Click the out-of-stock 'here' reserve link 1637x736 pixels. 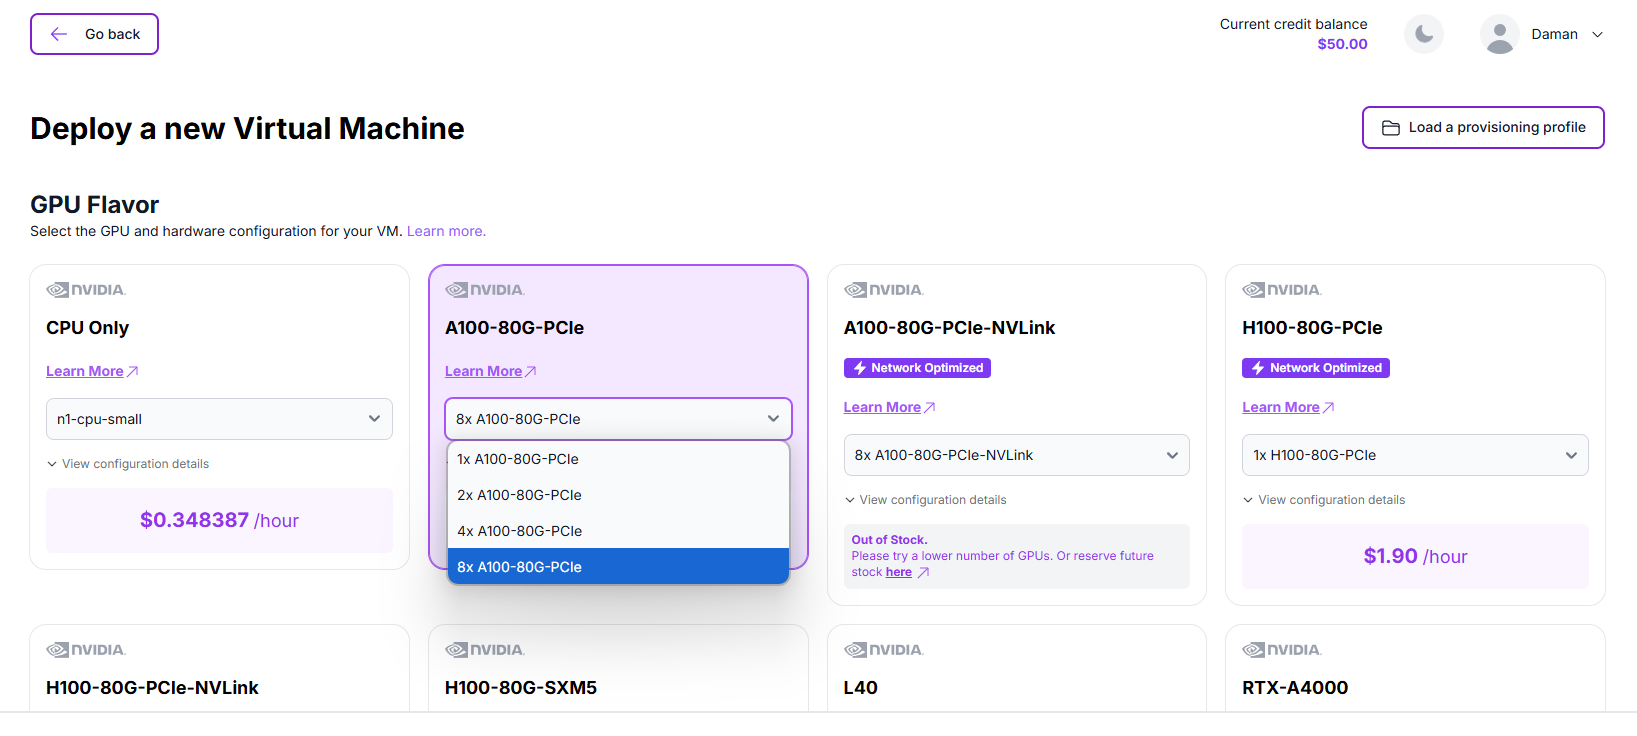(x=899, y=572)
